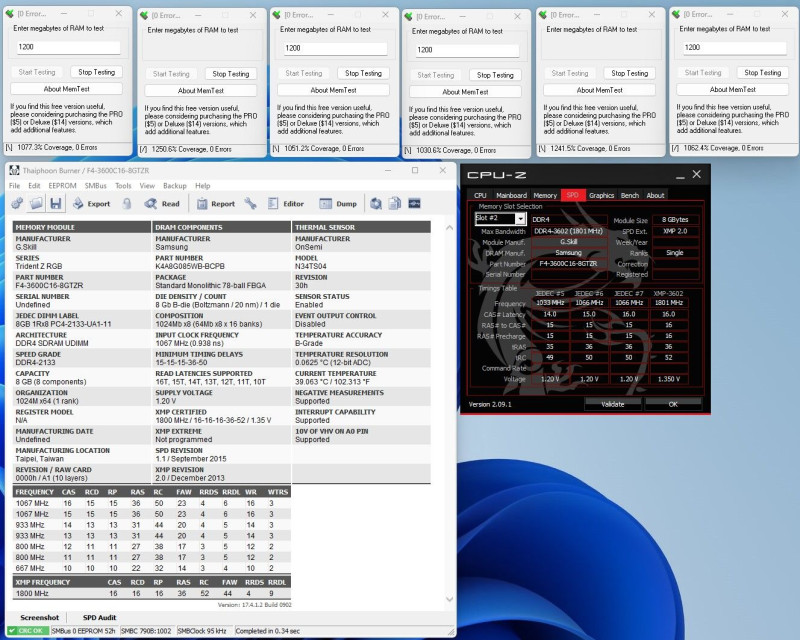The height and width of the screenshot is (640, 800).
Task: Open About MemTest in the 1250.6% coverage window
Action: click(201, 90)
